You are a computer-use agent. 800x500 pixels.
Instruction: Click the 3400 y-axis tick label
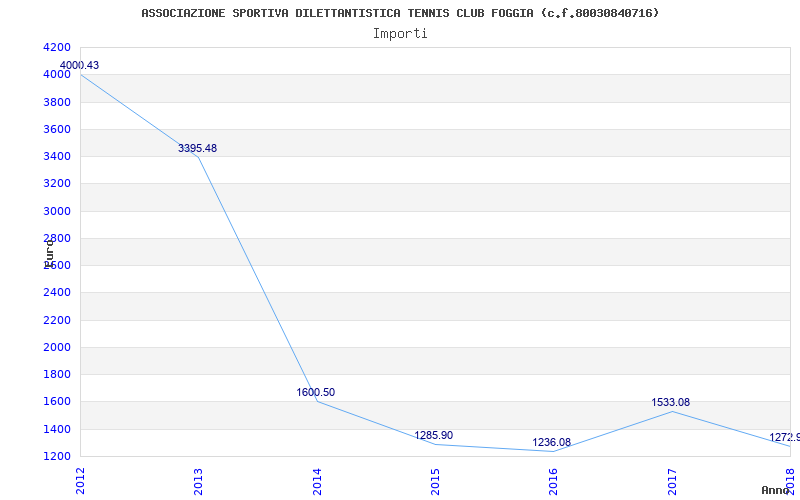coord(57,156)
